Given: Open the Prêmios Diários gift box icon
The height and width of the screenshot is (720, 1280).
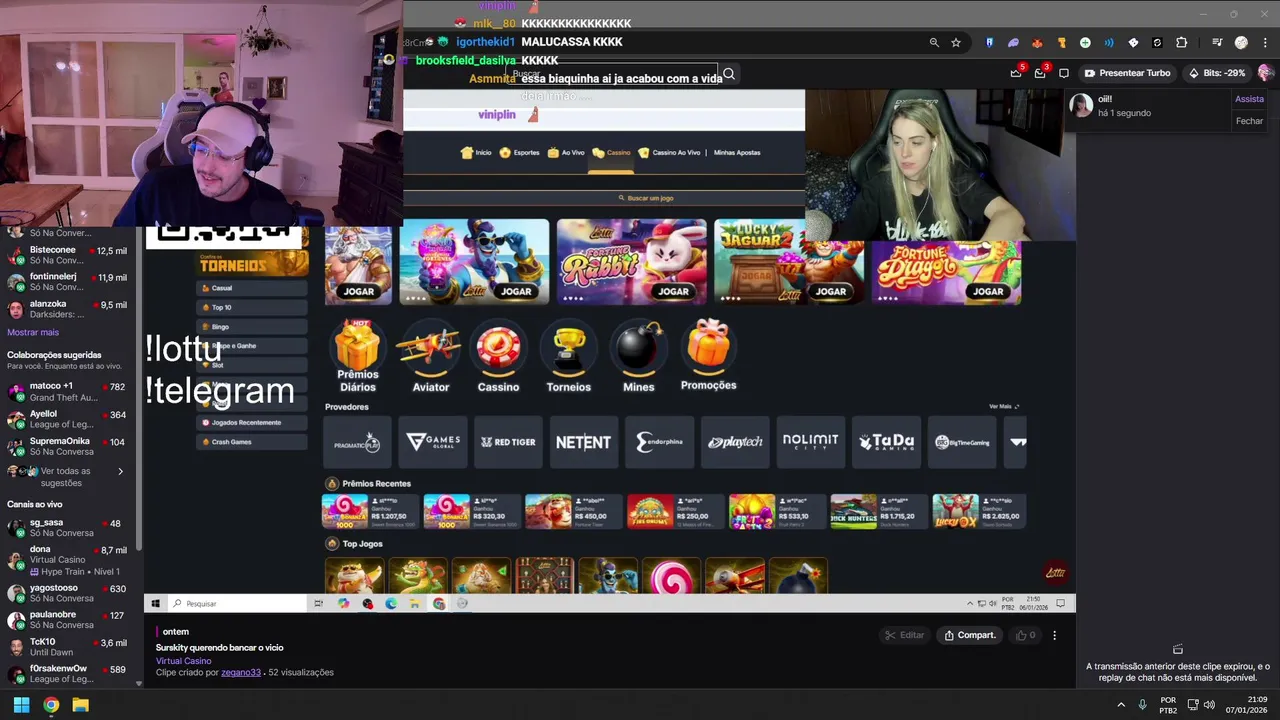Looking at the screenshot, I should click(357, 346).
